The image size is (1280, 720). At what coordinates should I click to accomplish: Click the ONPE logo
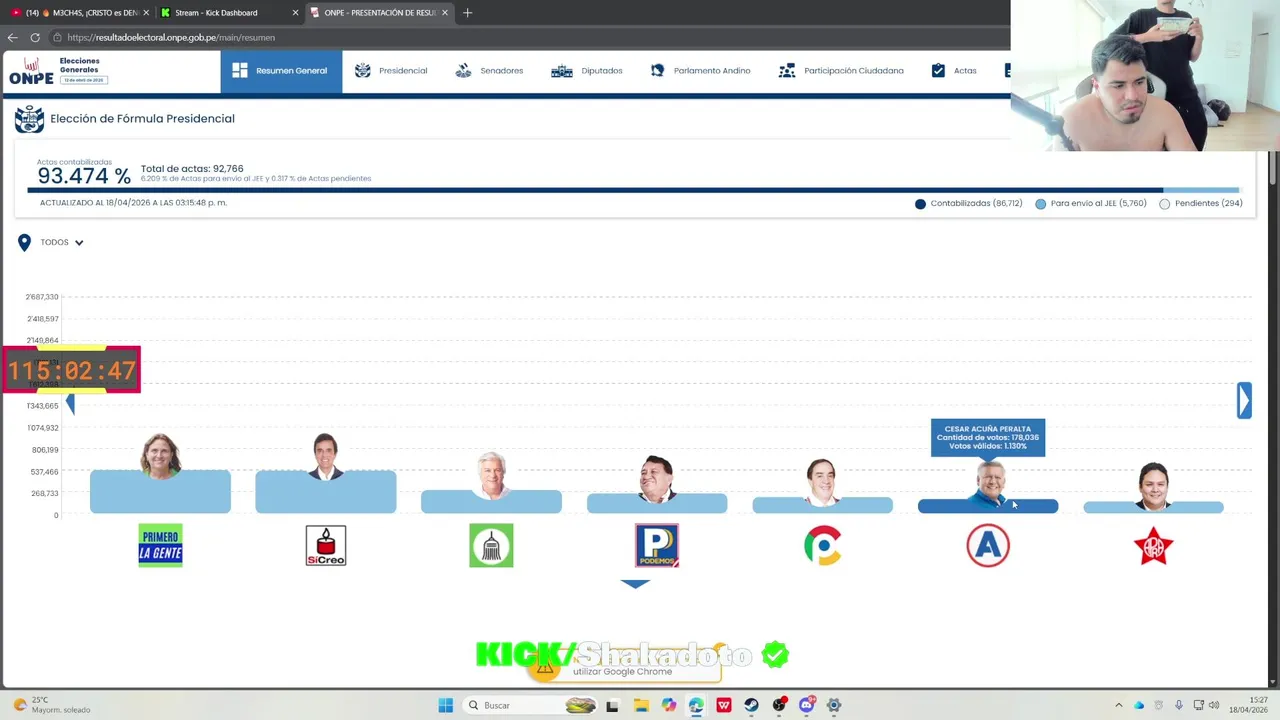pos(32,72)
